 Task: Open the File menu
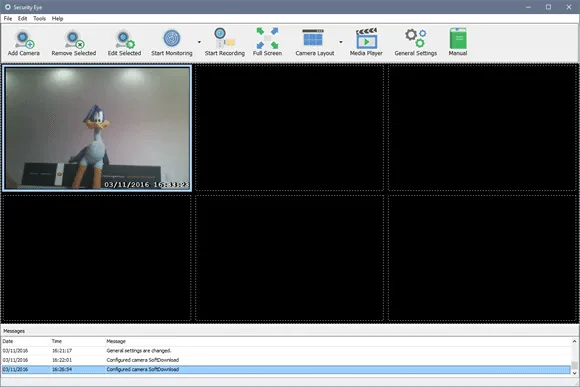(8, 18)
